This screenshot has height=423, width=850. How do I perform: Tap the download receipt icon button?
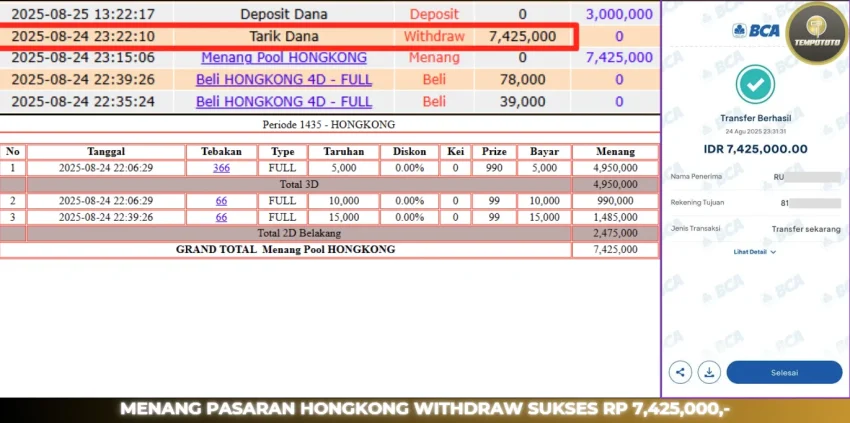[x=709, y=372]
